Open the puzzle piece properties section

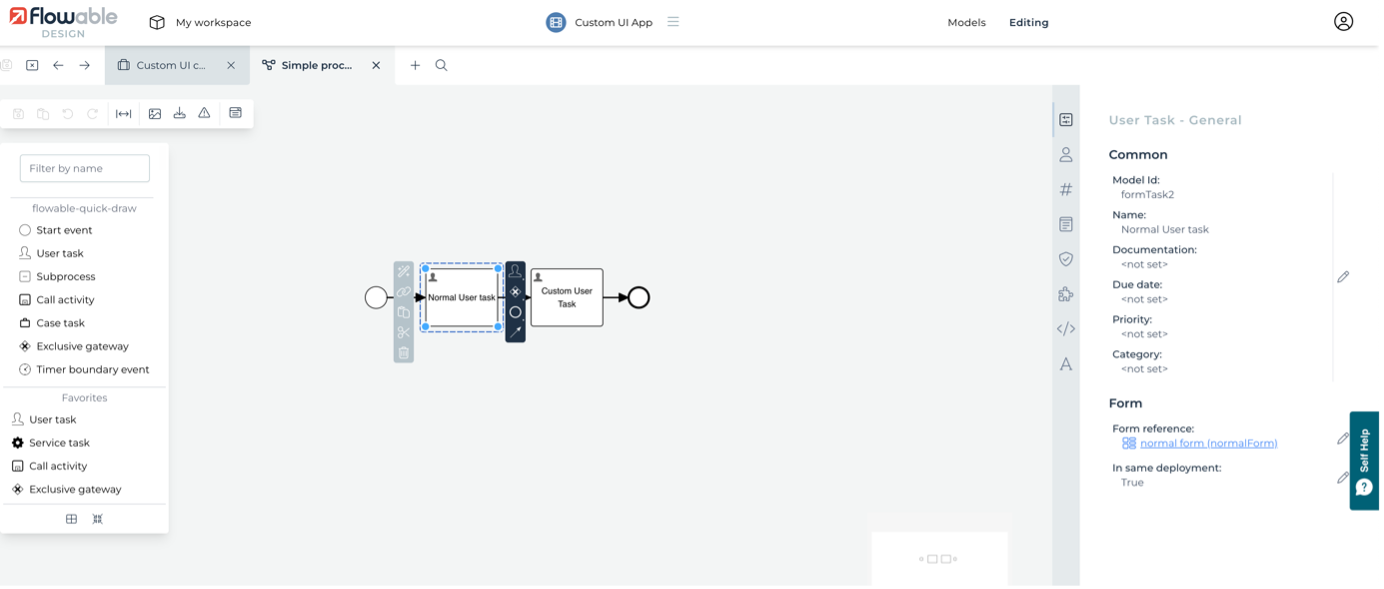tap(1066, 294)
